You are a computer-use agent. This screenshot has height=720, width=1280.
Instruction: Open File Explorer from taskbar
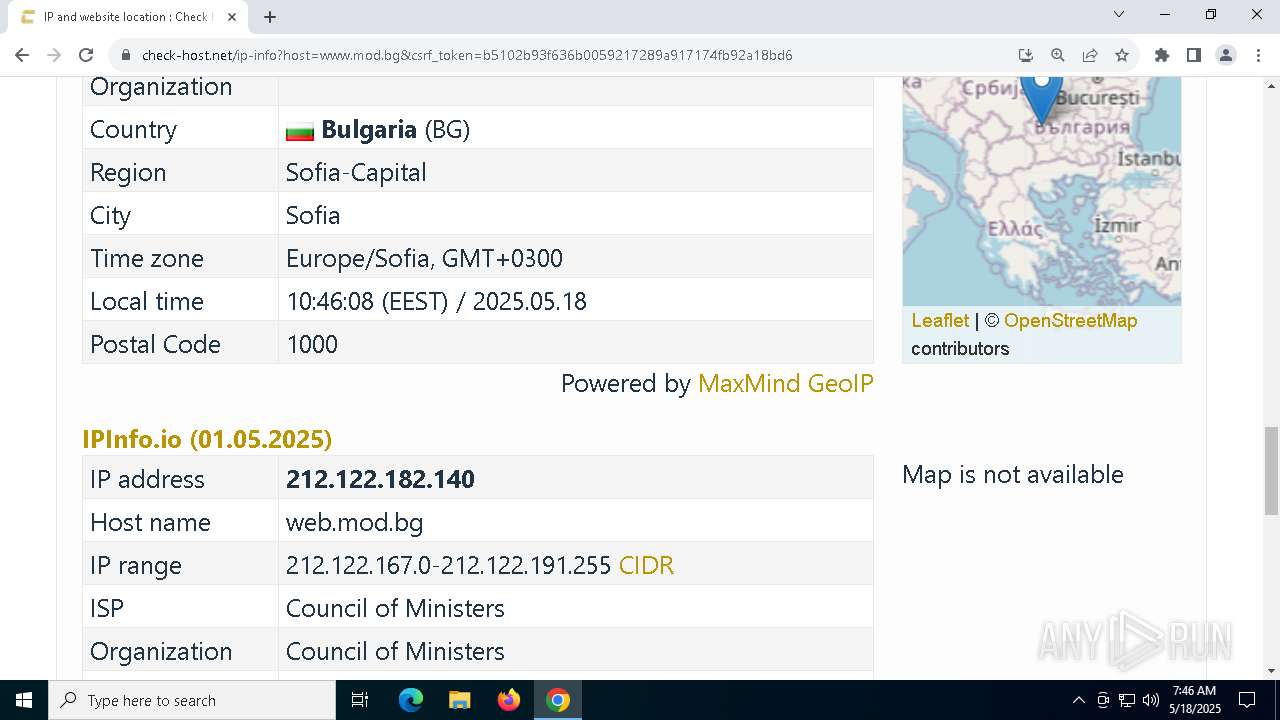coord(459,700)
